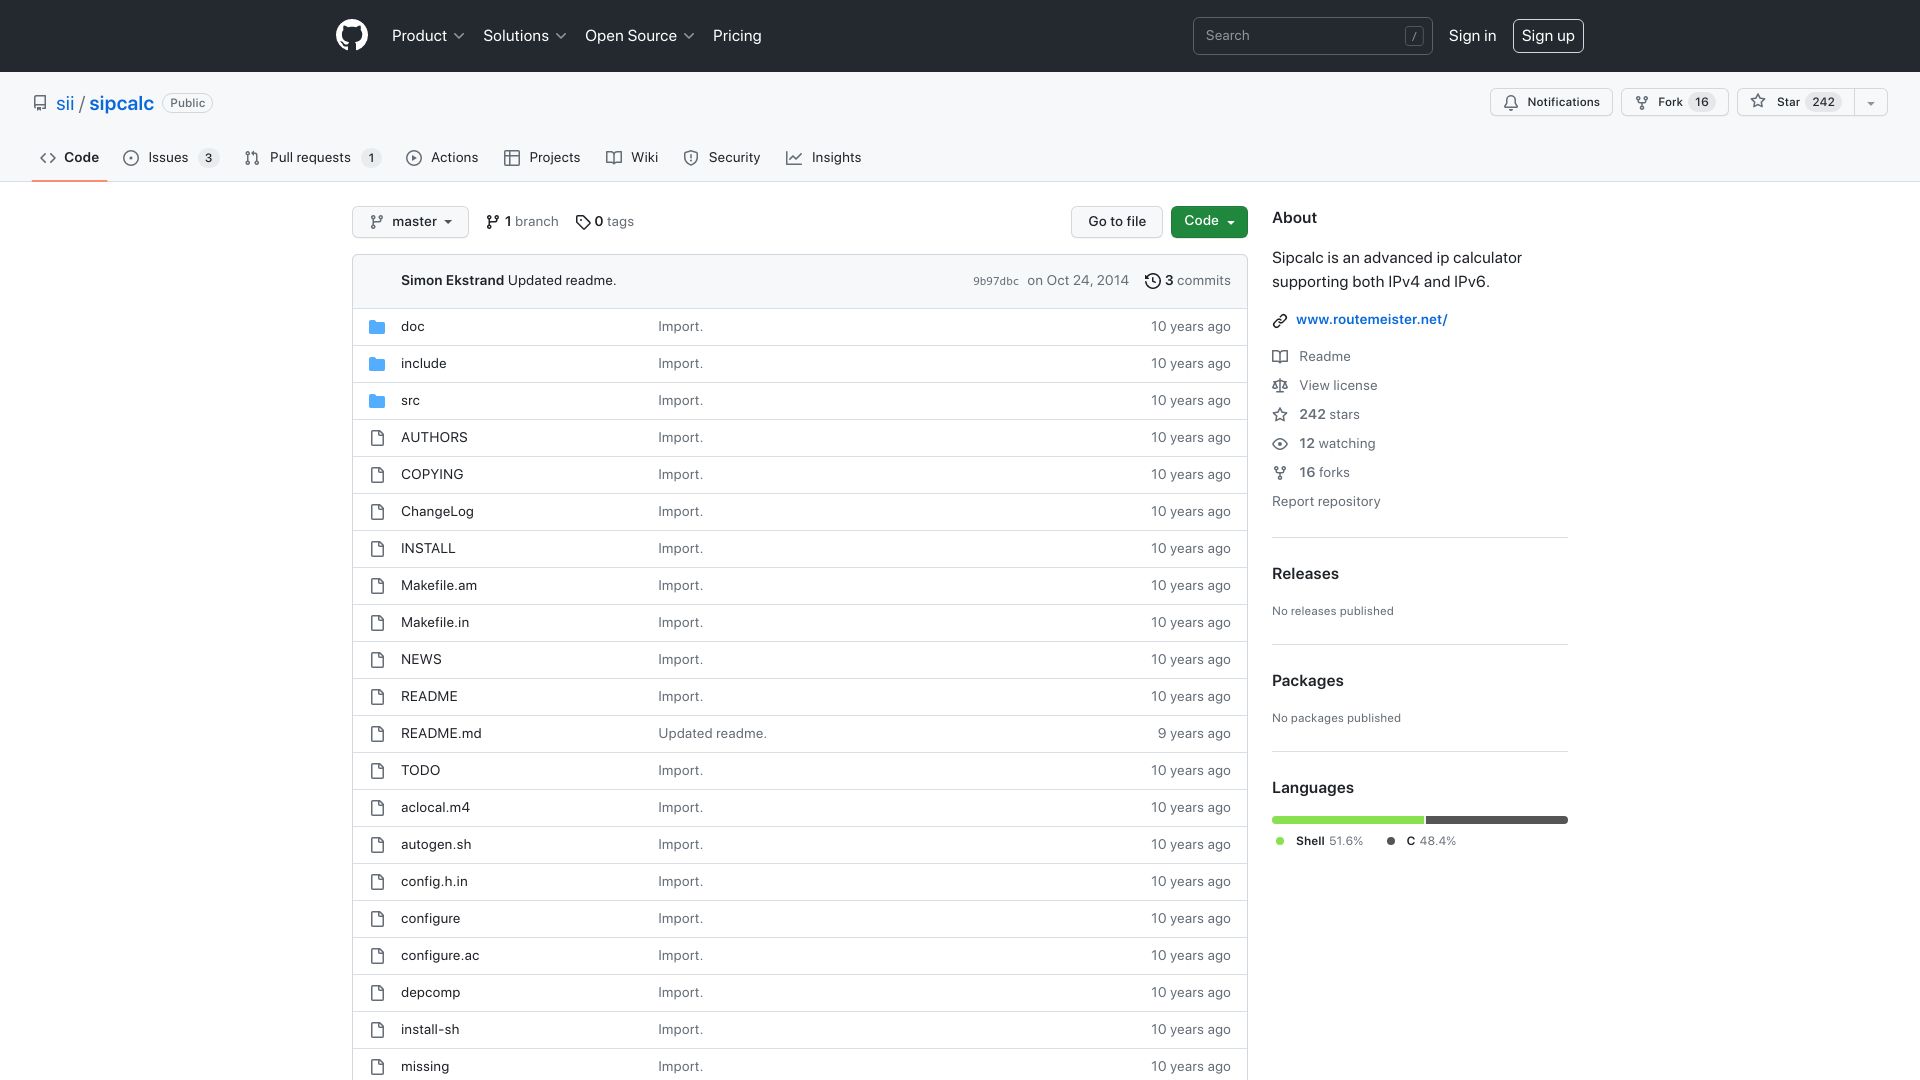
Task: Open the Actions tab
Action: click(x=442, y=158)
